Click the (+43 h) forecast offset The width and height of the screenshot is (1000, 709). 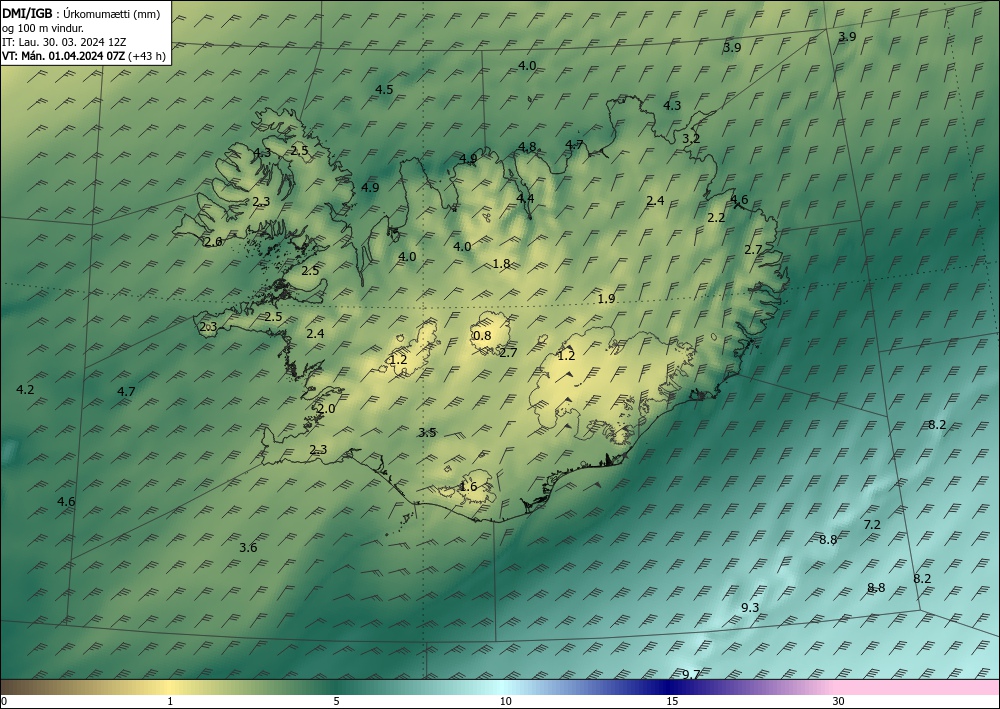tap(147, 56)
